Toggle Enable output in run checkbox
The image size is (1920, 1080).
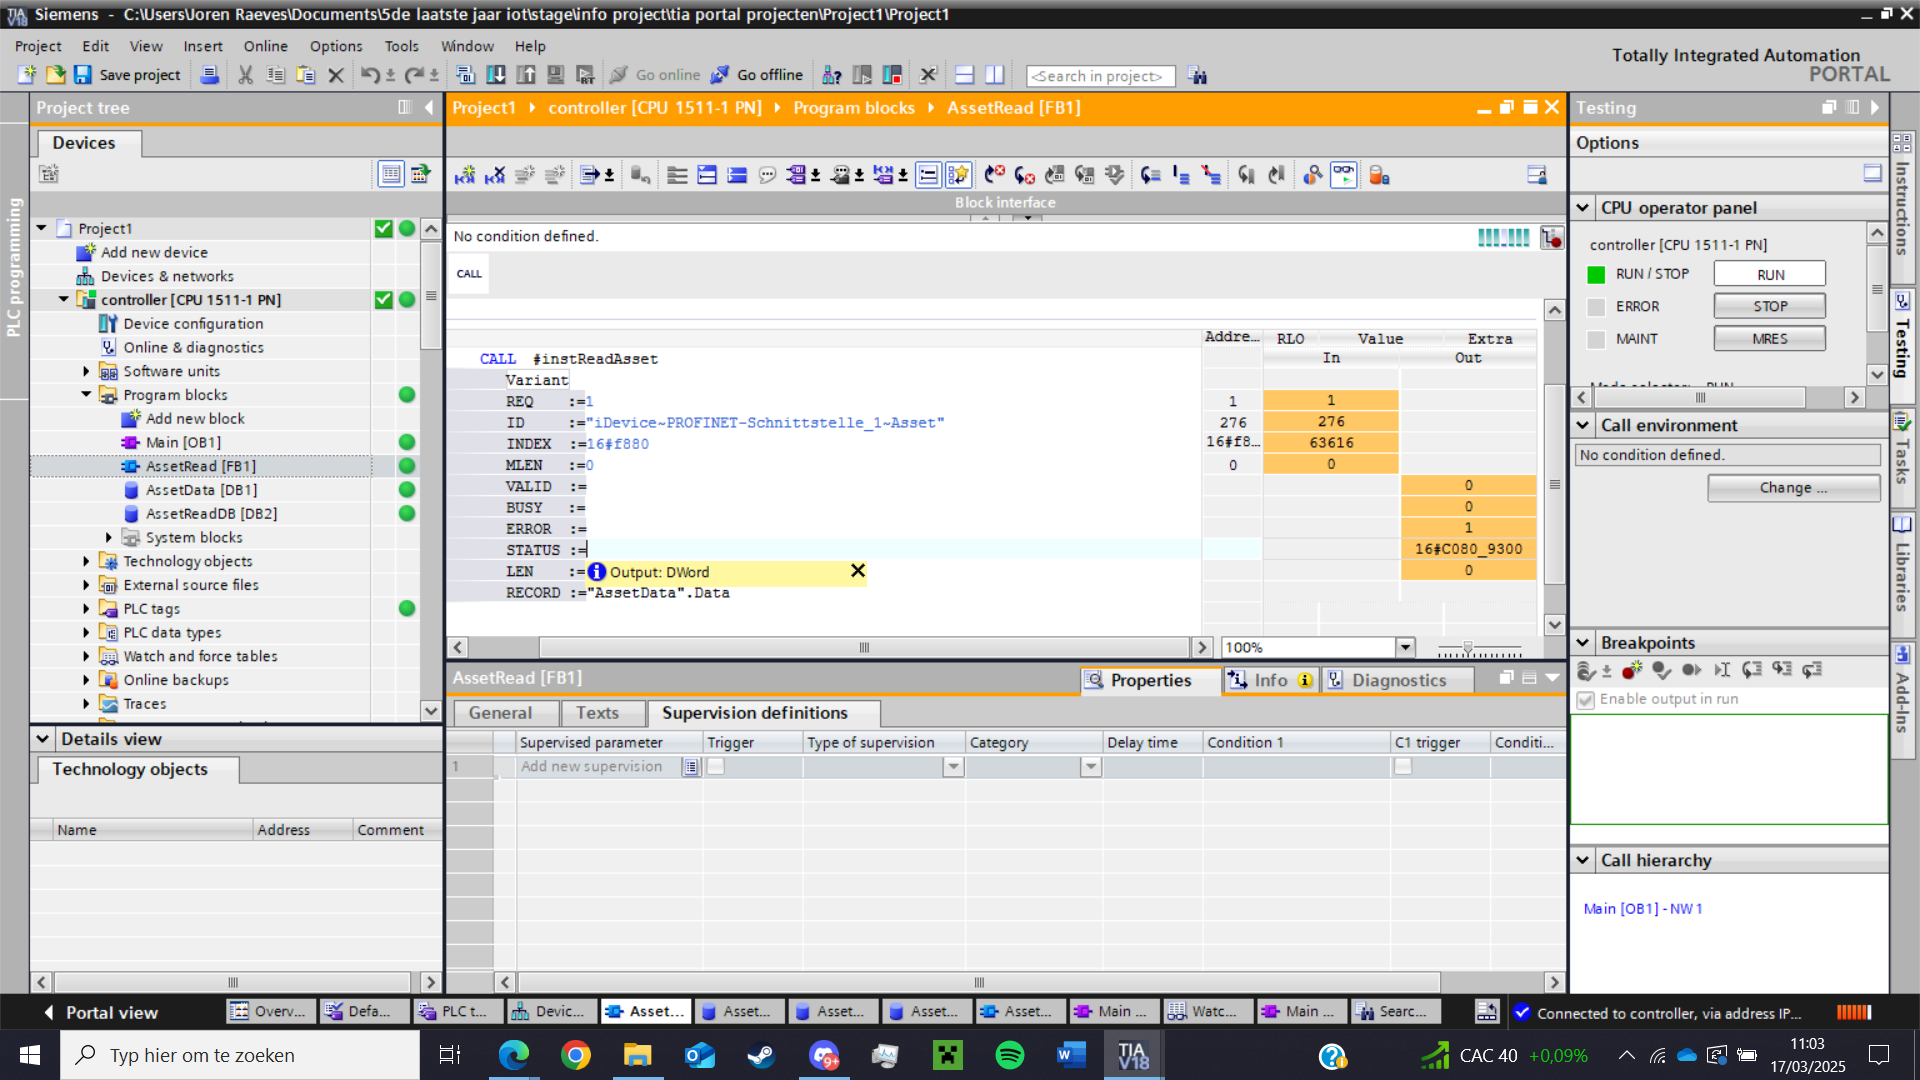pos(1585,700)
